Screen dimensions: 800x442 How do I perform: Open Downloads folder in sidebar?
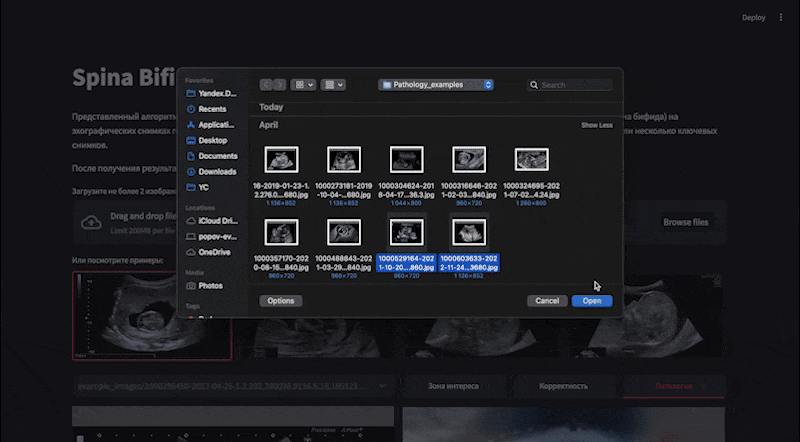[x=212, y=172]
